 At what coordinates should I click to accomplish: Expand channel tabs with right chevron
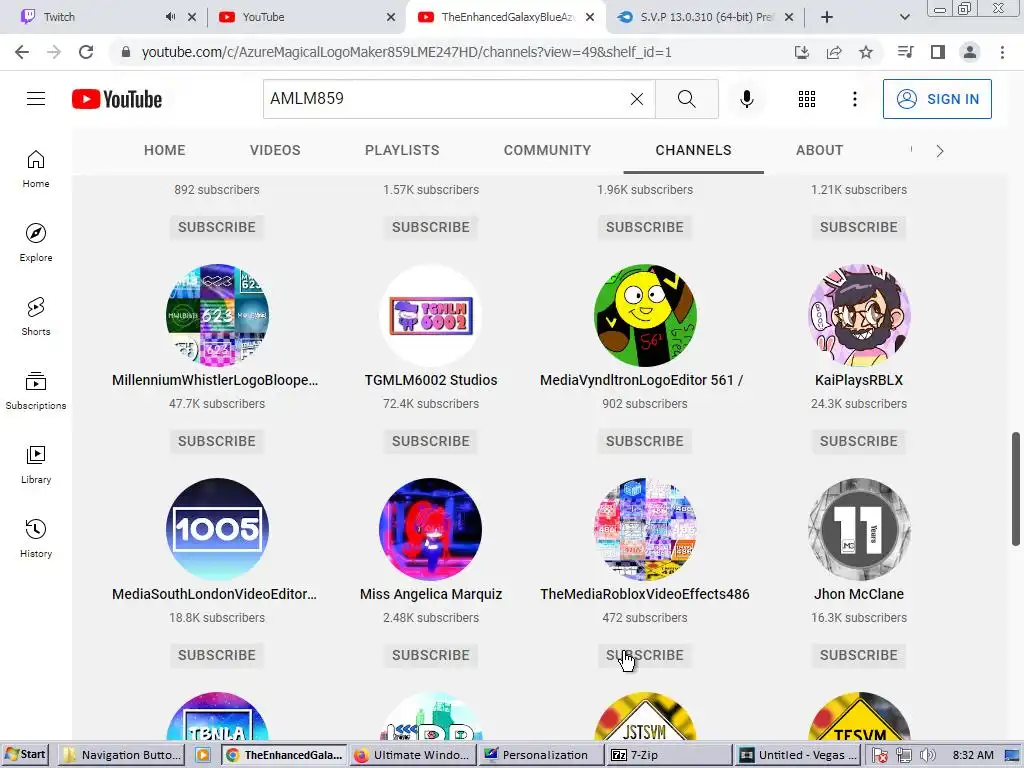coord(940,151)
